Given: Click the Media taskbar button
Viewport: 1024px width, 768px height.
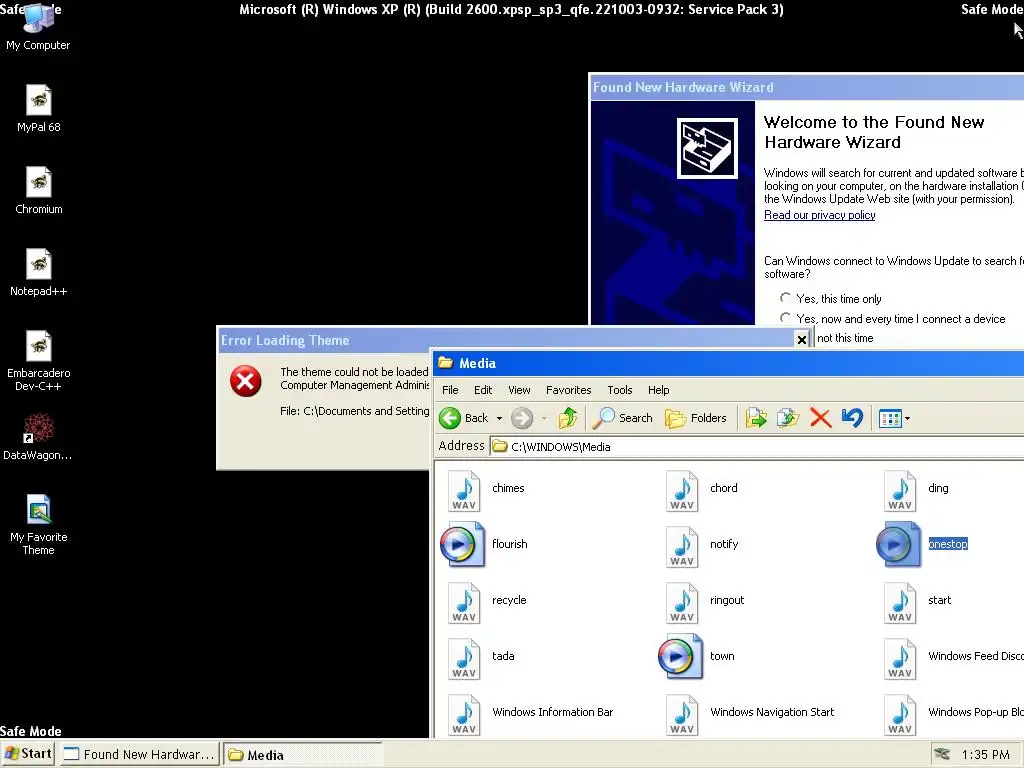Looking at the screenshot, I should pos(302,754).
